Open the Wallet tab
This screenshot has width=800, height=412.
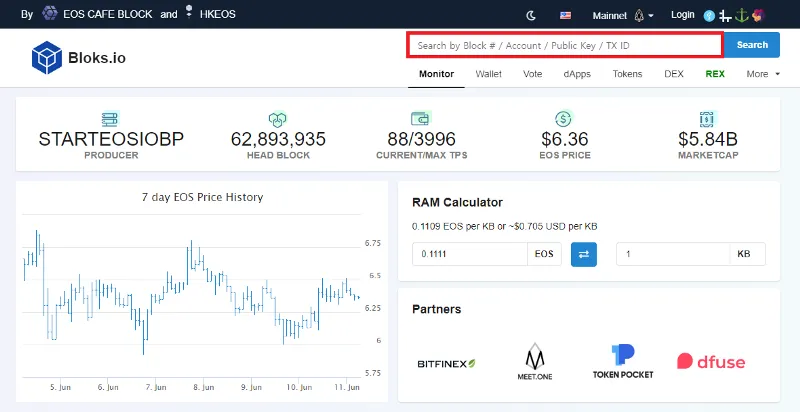coord(489,74)
